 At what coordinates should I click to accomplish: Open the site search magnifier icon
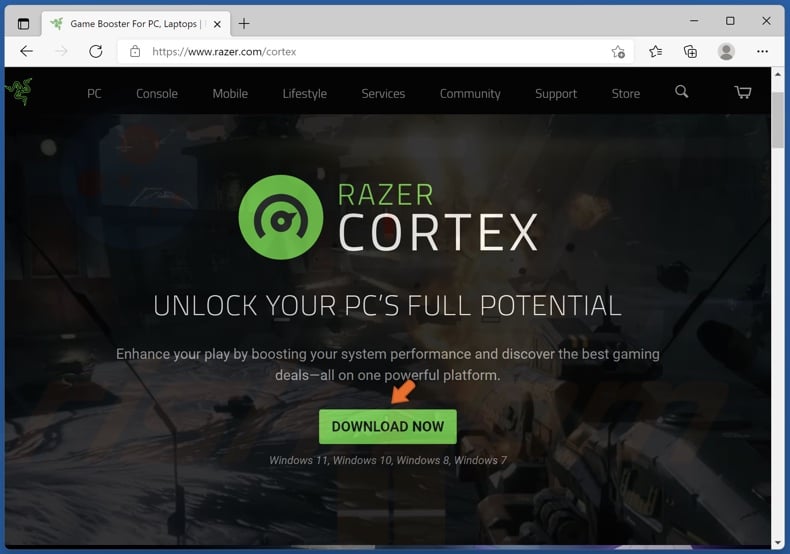pos(681,92)
